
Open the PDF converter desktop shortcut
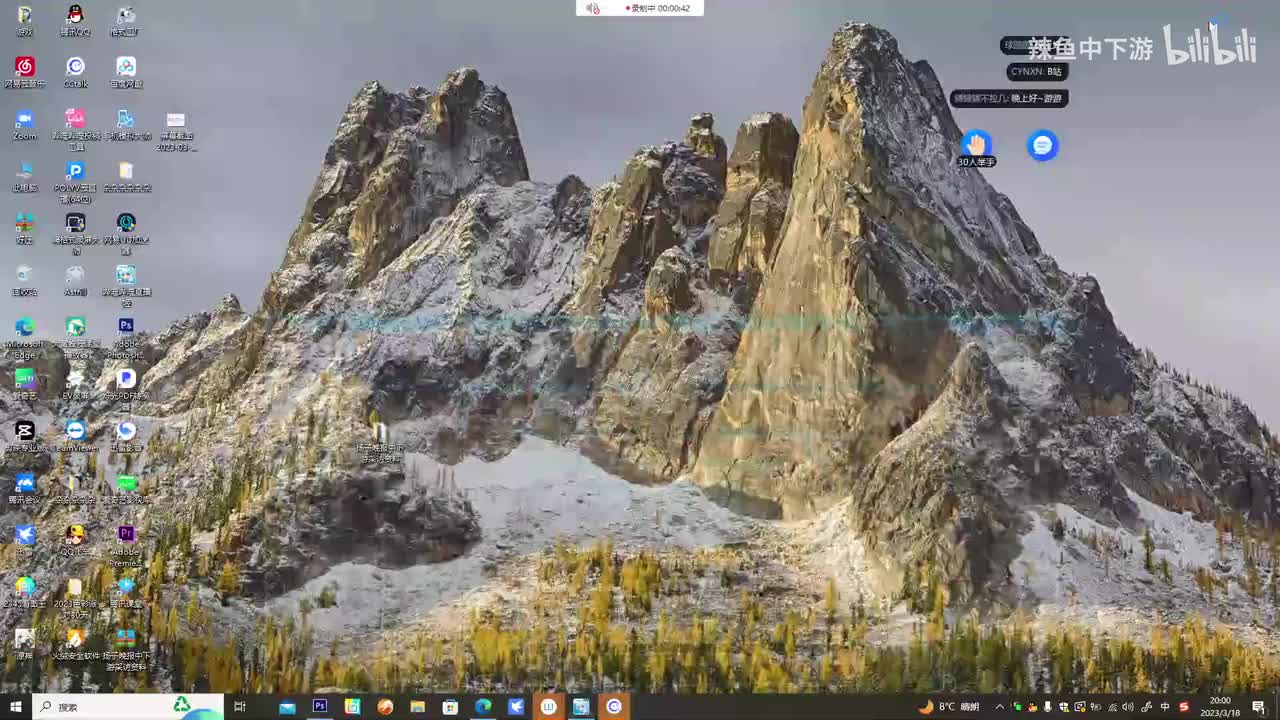[x=126, y=388]
